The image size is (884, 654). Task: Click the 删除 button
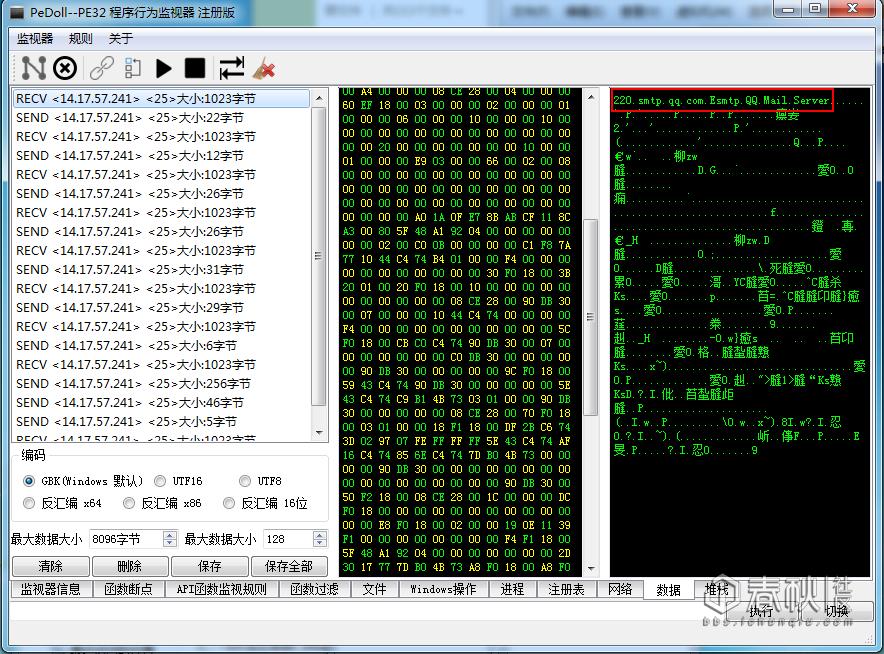point(130,565)
